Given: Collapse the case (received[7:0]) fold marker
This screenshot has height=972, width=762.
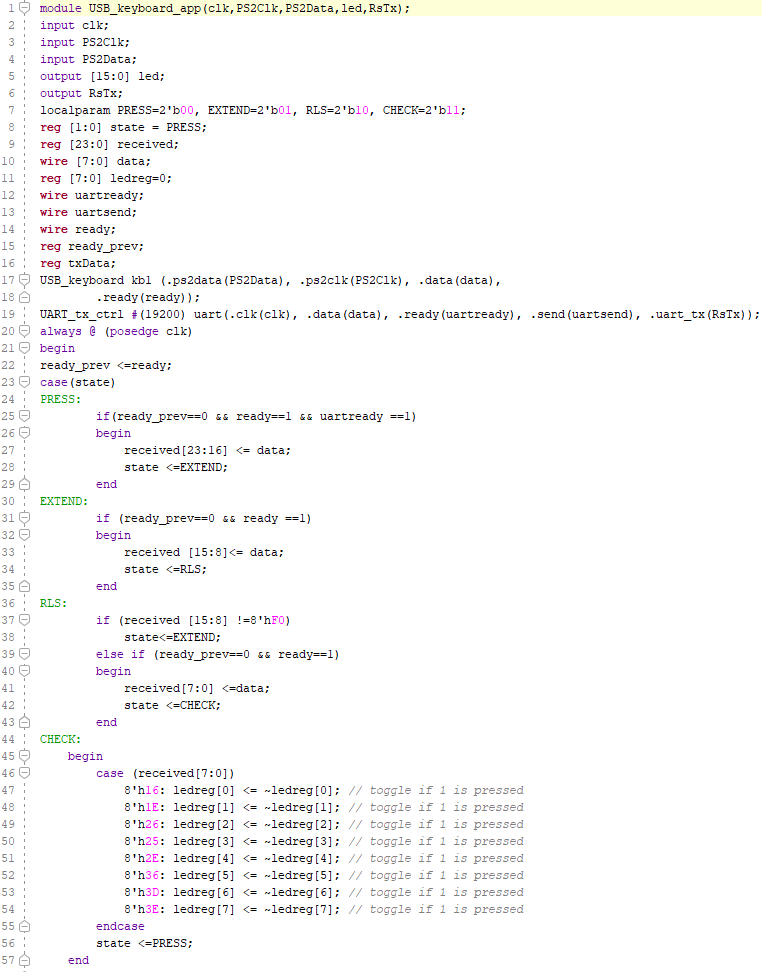Looking at the screenshot, I should (25, 773).
